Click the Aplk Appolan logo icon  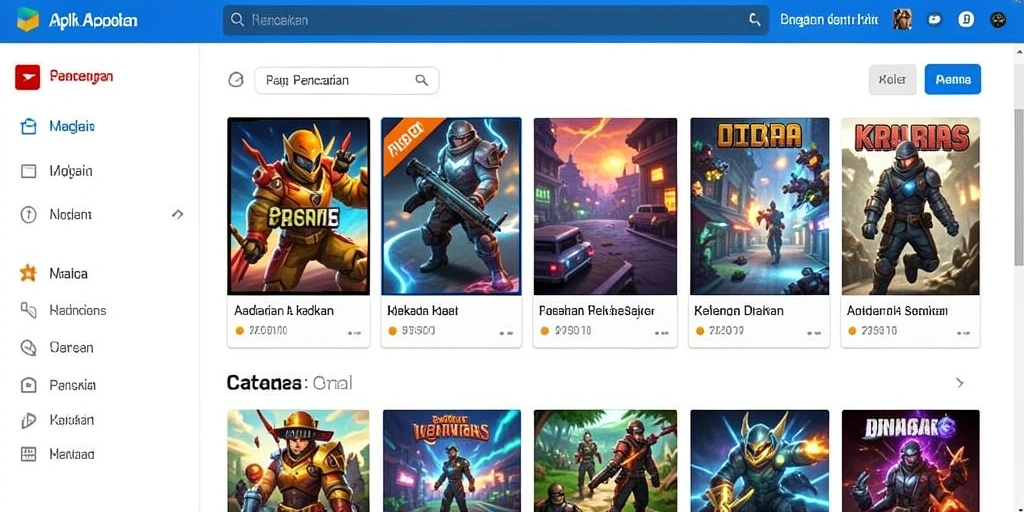(x=28, y=20)
